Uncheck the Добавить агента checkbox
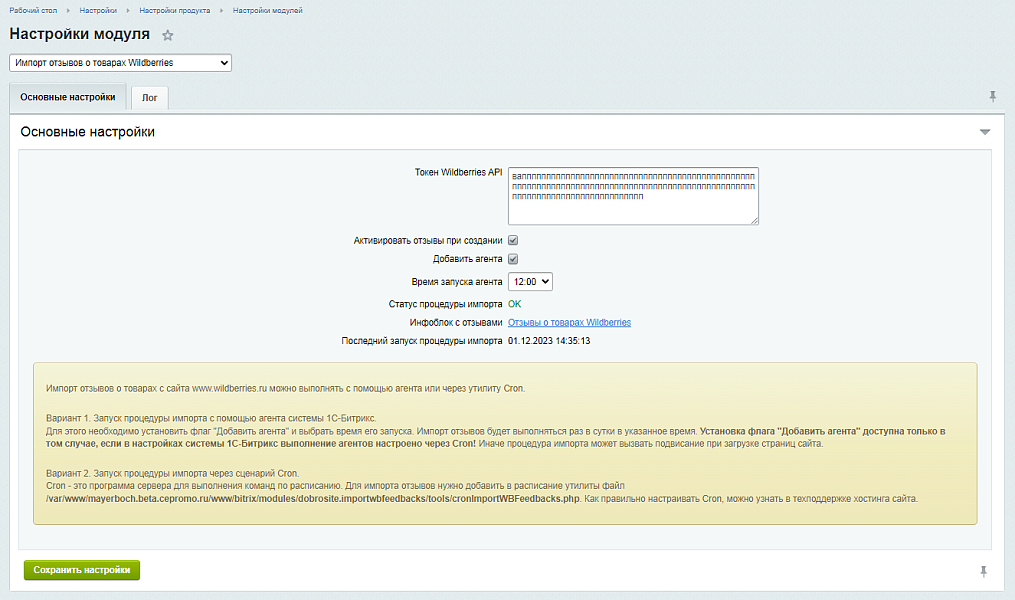Viewport: 1015px width, 600px height. 513,259
